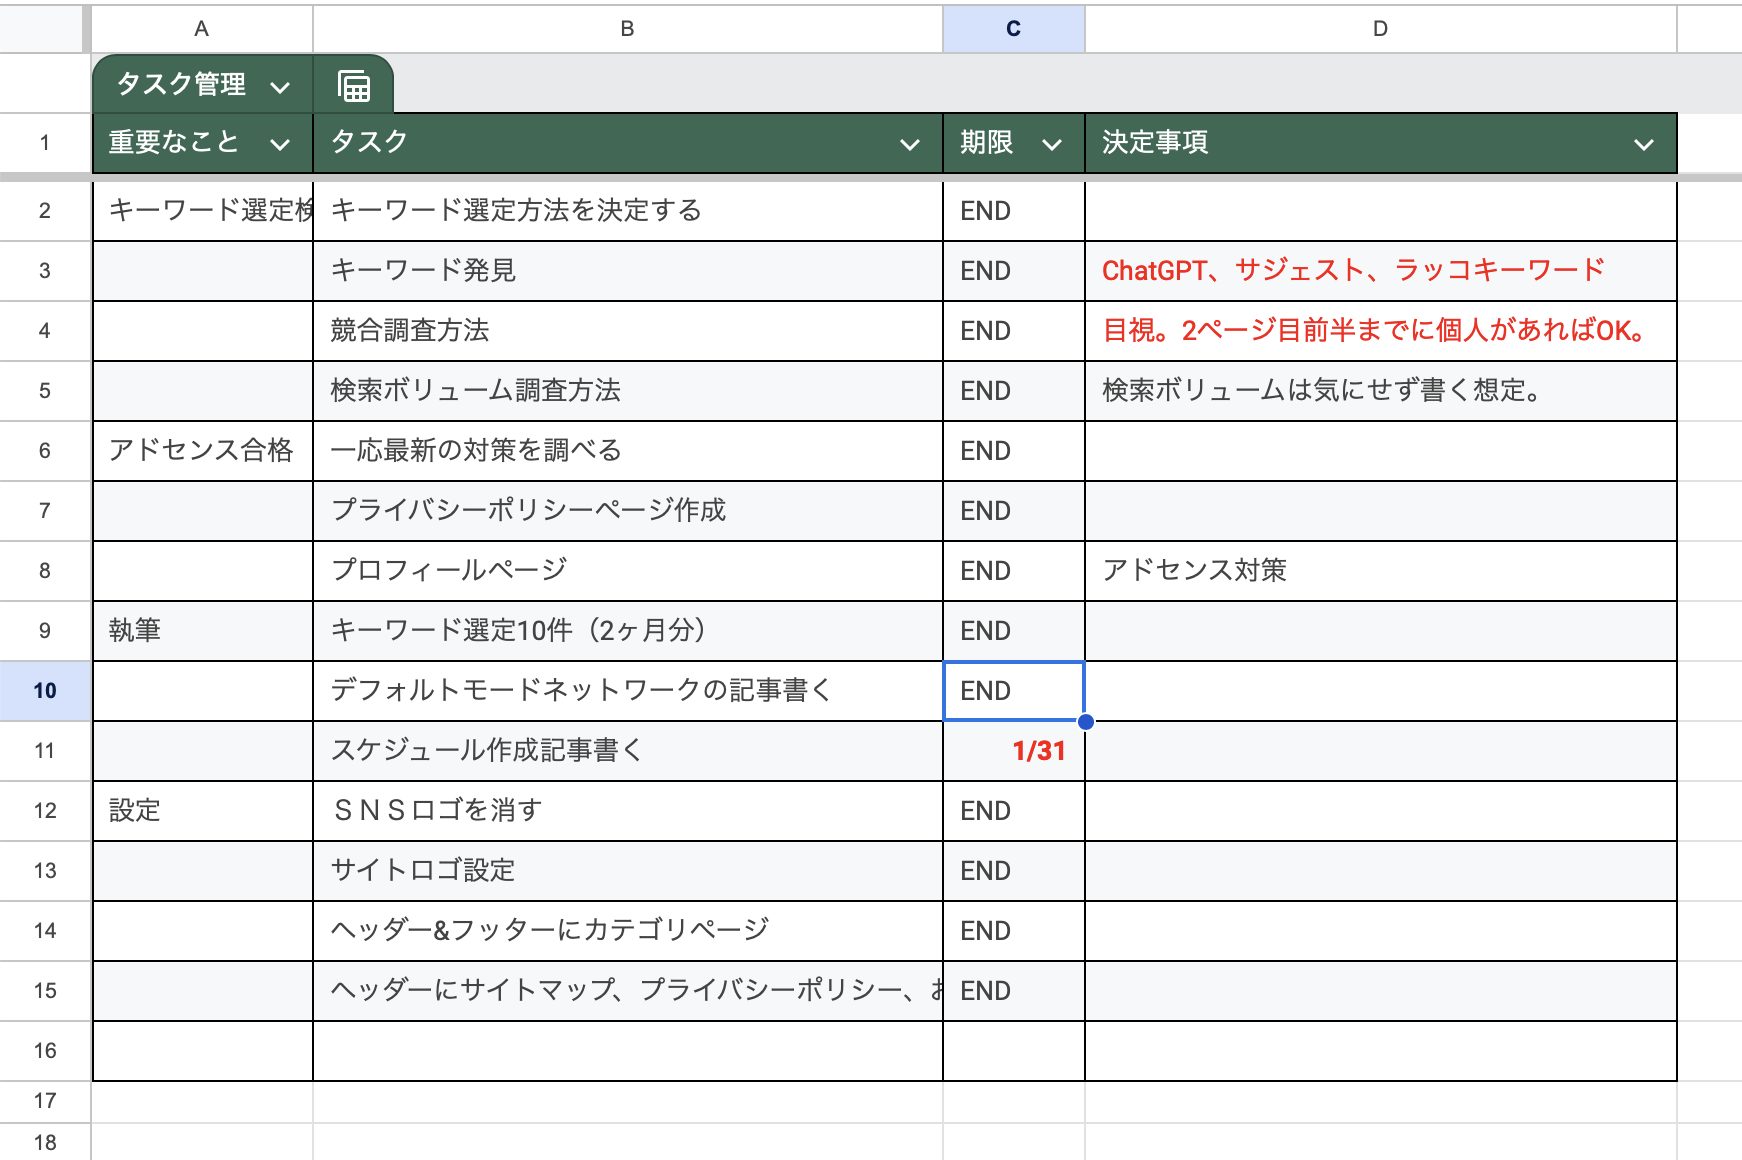The height and width of the screenshot is (1160, 1742).
Task: Select row 10 by clicking its row number
Action: pyautogui.click(x=44, y=690)
